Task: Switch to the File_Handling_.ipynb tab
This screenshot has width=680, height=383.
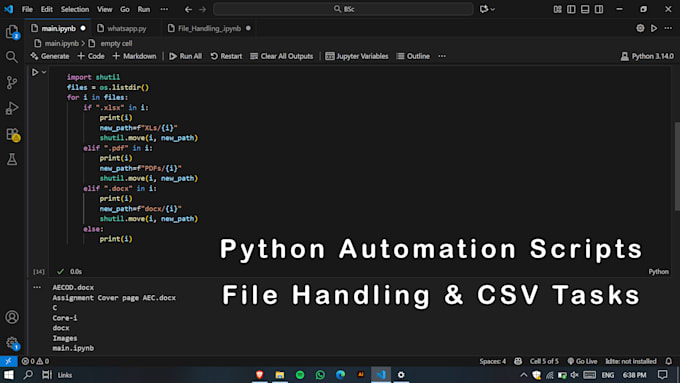Action: [209, 28]
